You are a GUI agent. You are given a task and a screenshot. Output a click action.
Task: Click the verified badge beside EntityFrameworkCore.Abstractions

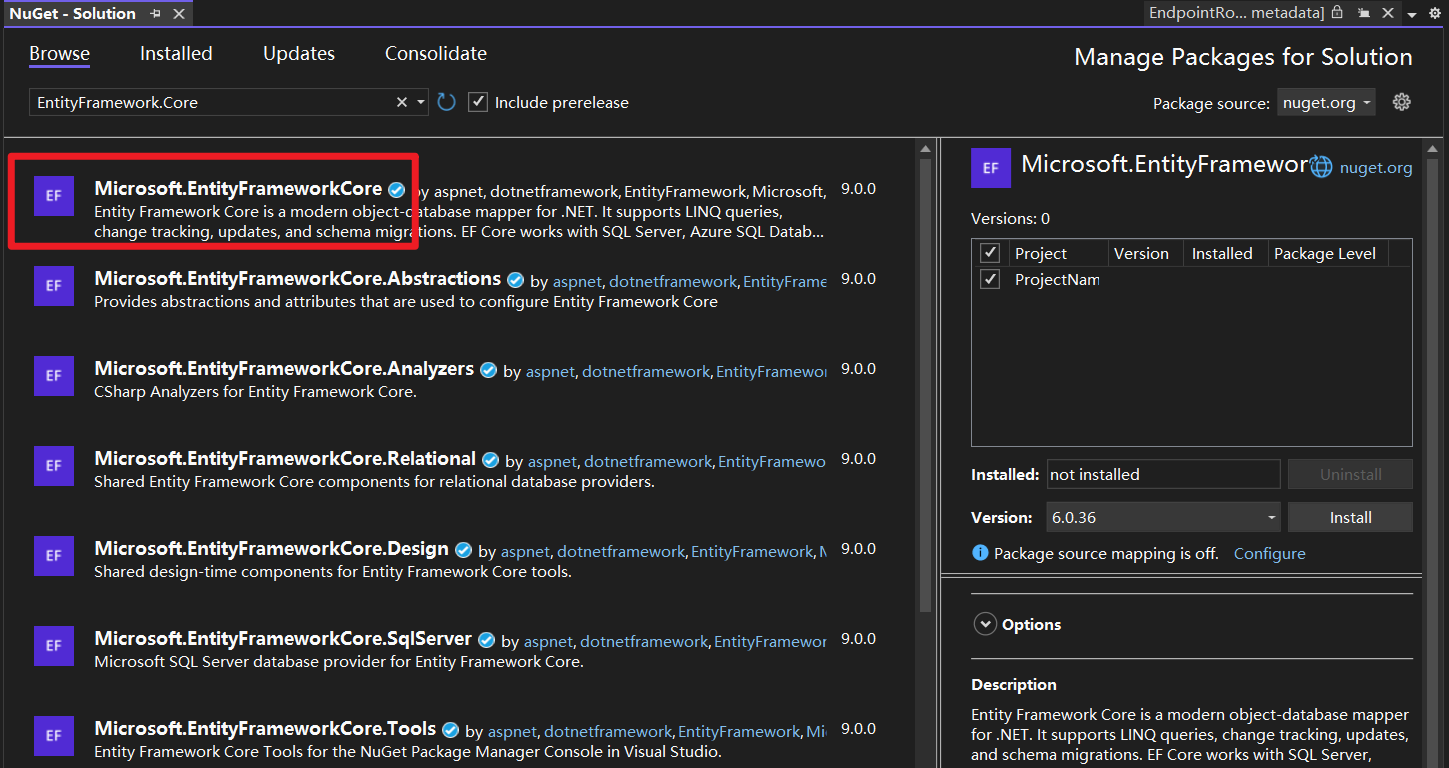pyautogui.click(x=516, y=280)
